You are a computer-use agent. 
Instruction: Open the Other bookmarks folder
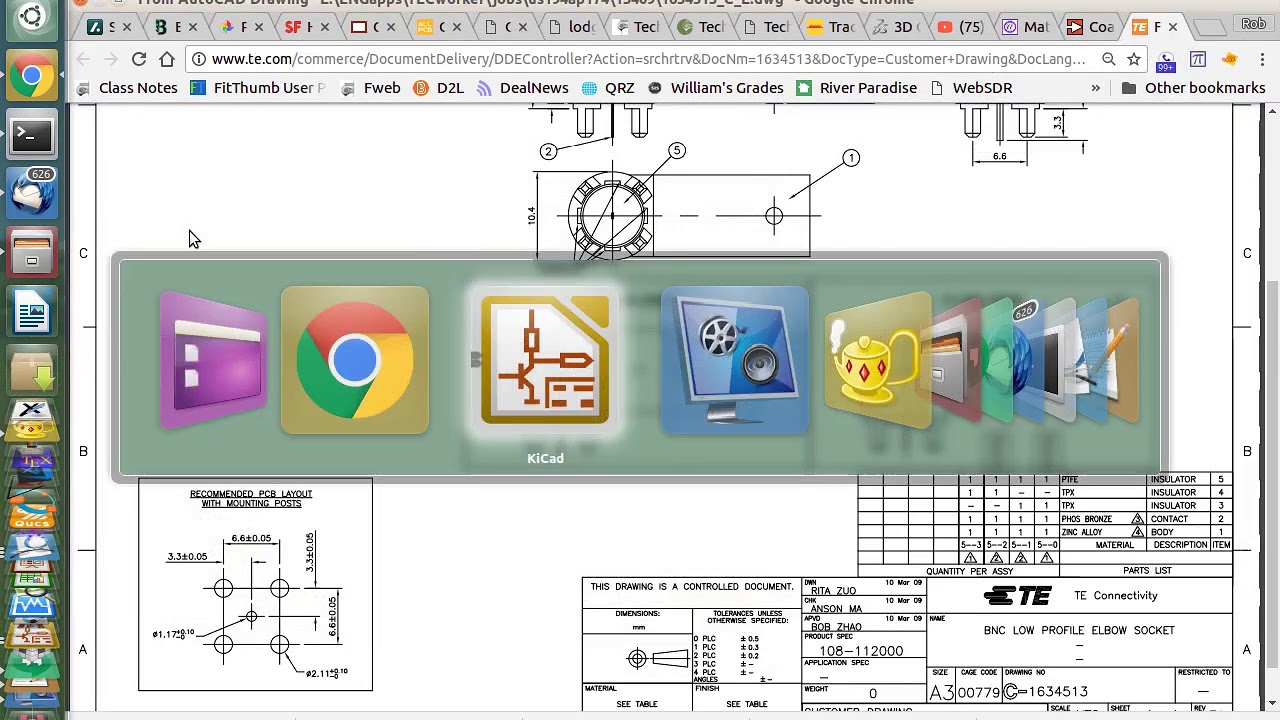point(1194,88)
